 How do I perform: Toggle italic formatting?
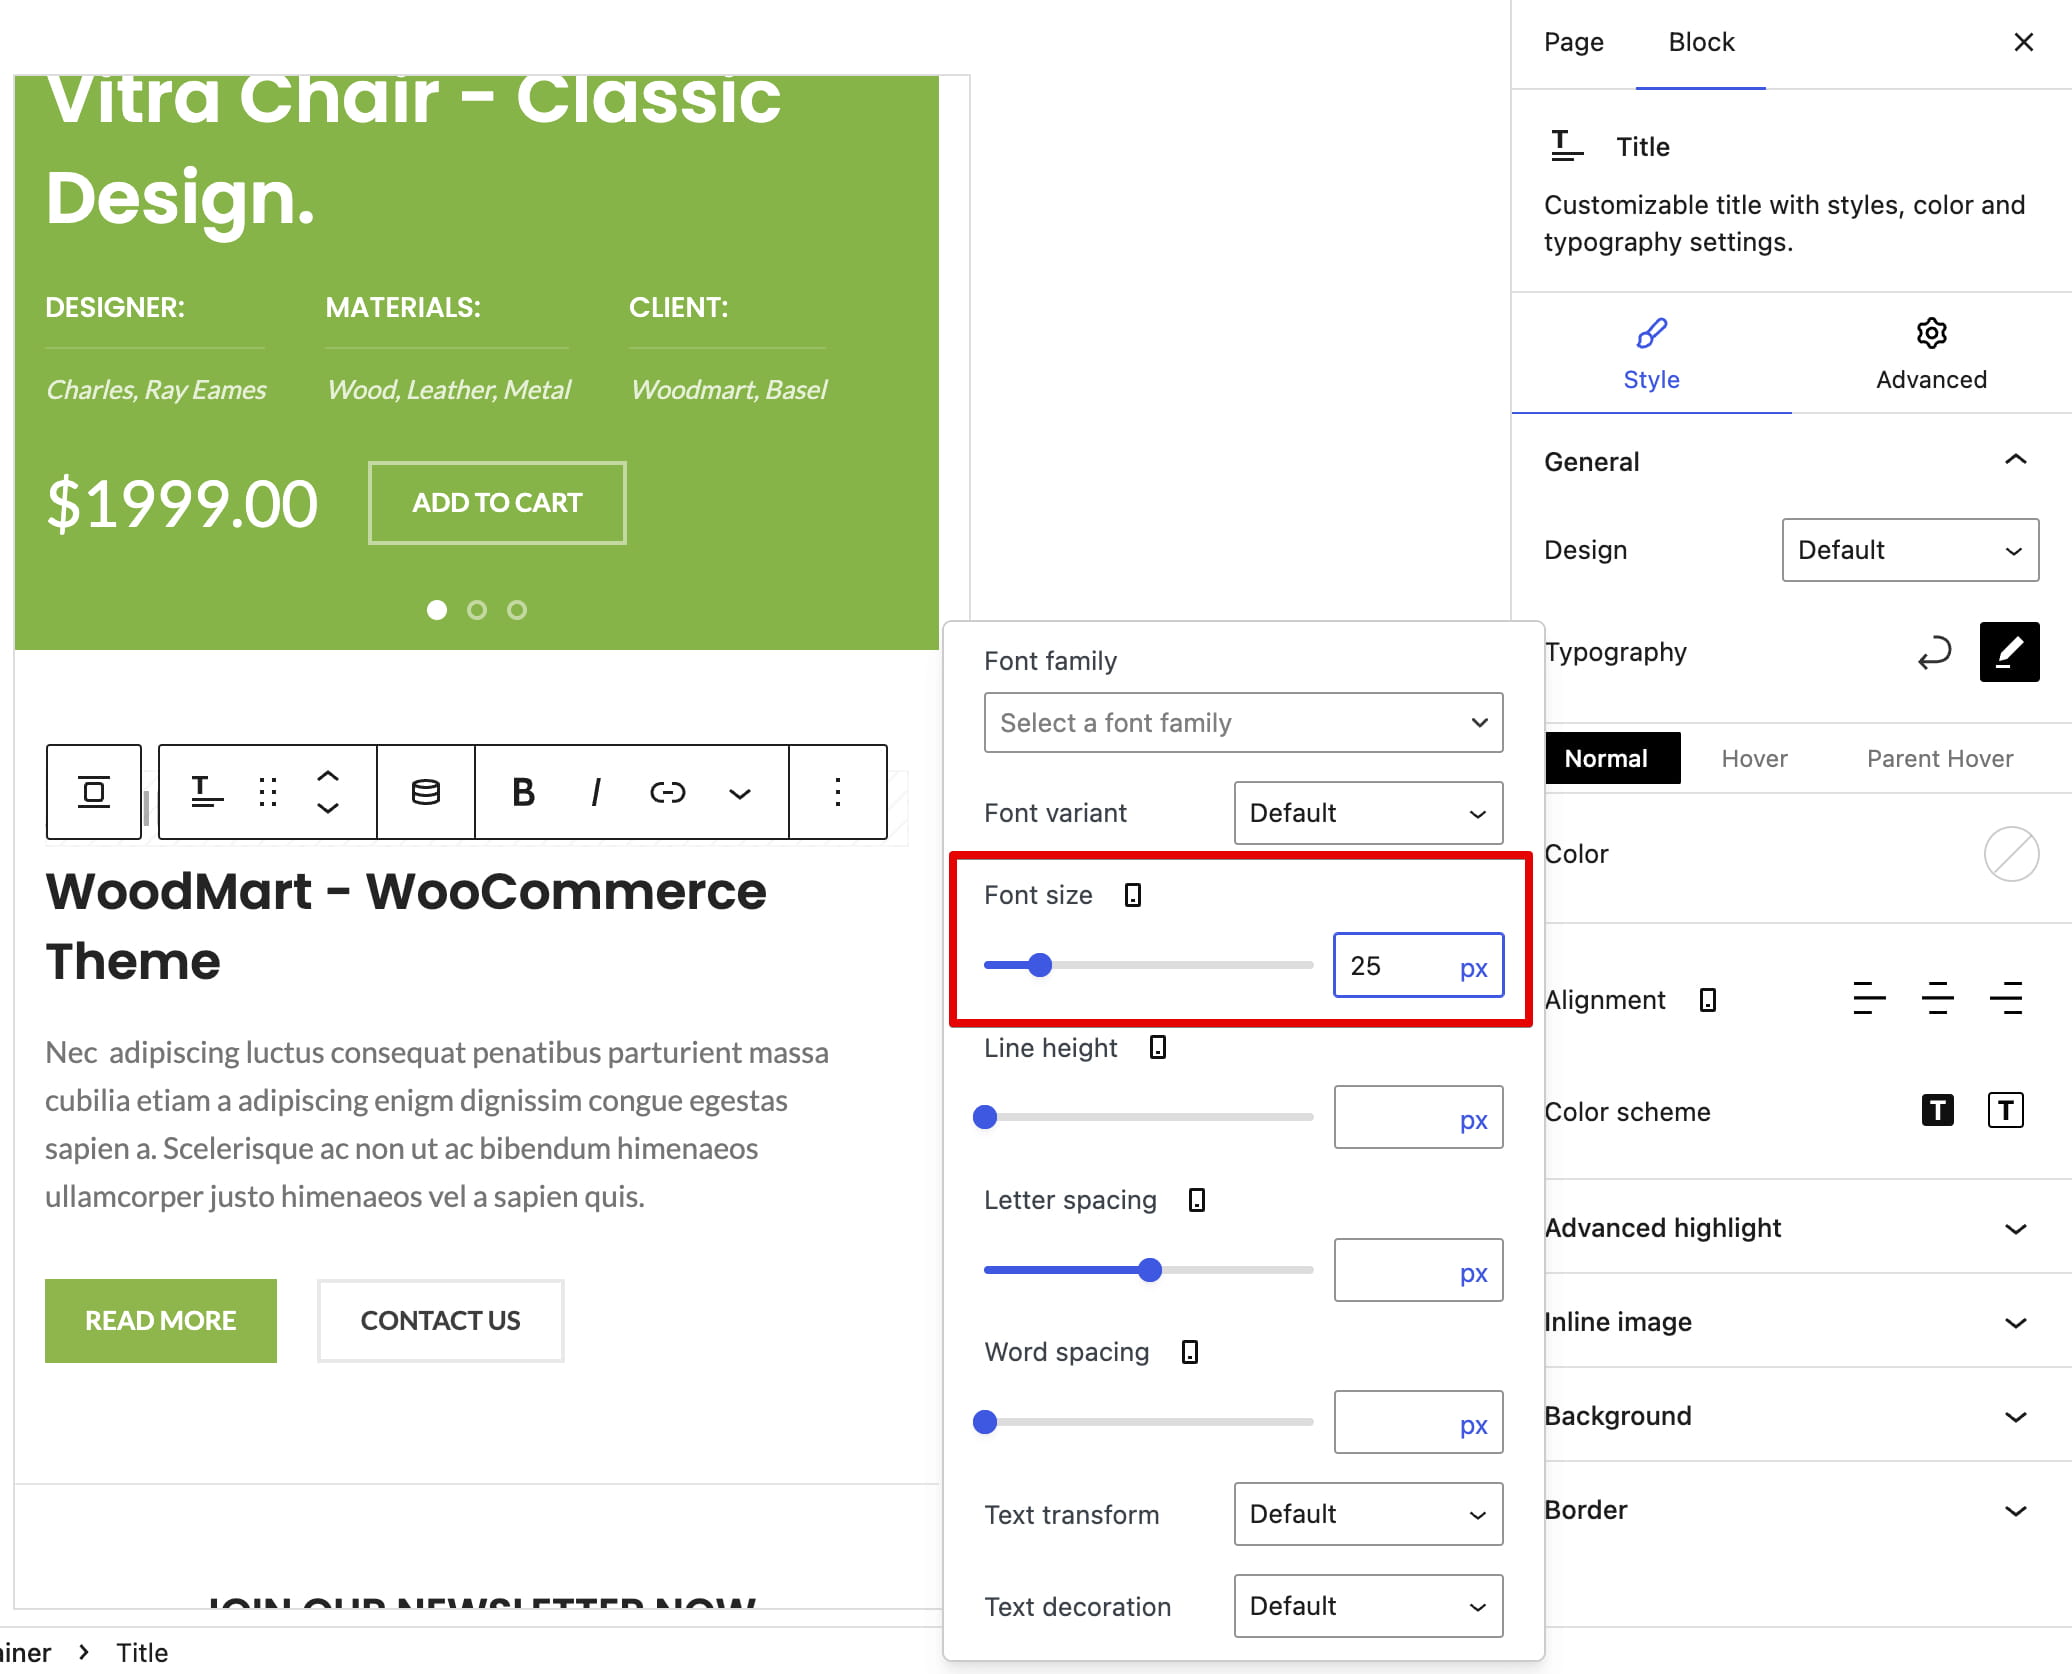click(596, 792)
